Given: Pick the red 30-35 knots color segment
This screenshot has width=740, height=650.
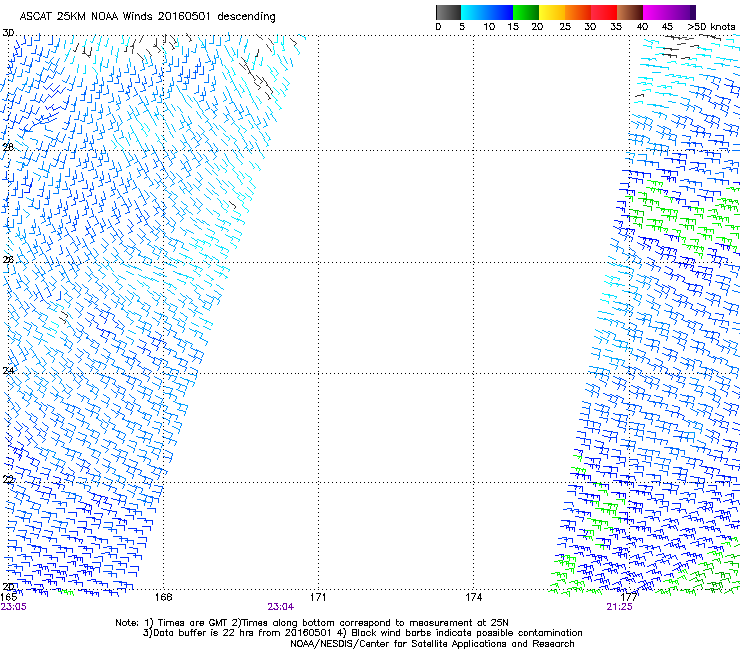Looking at the screenshot, I should (604, 12).
